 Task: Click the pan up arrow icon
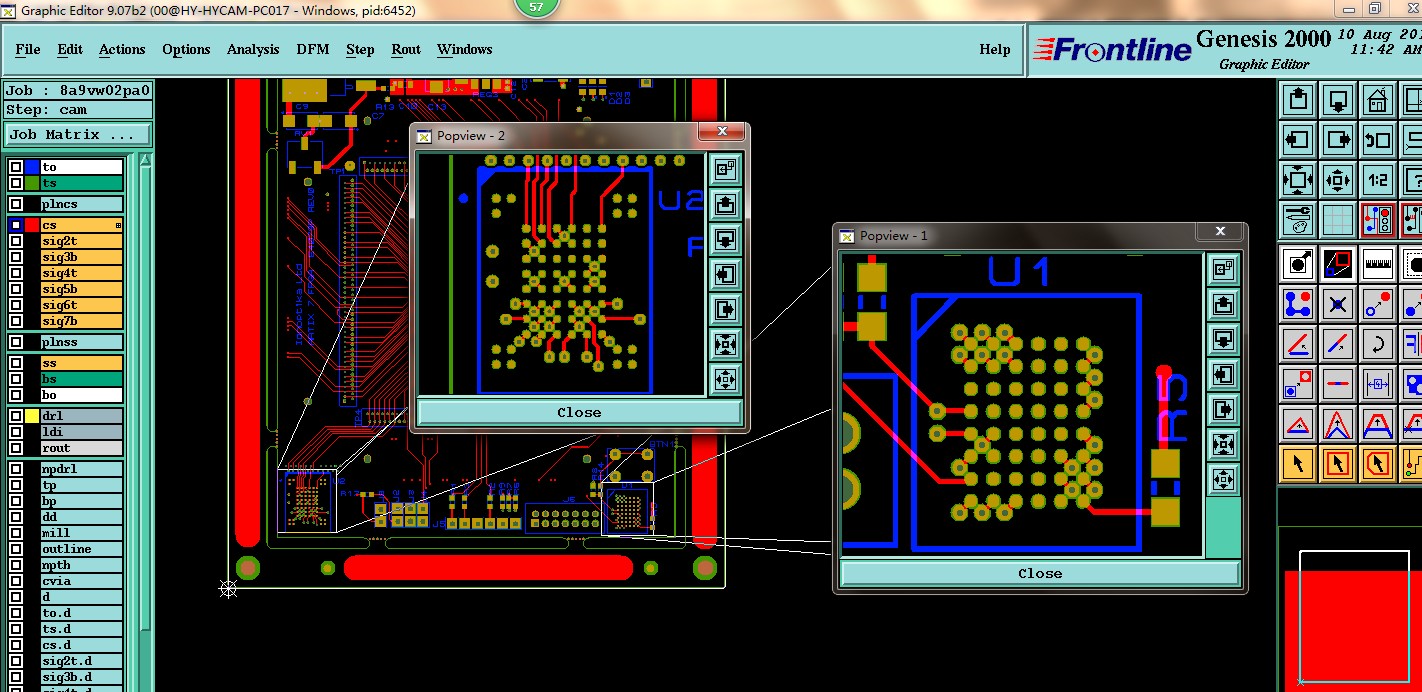[x=1297, y=100]
